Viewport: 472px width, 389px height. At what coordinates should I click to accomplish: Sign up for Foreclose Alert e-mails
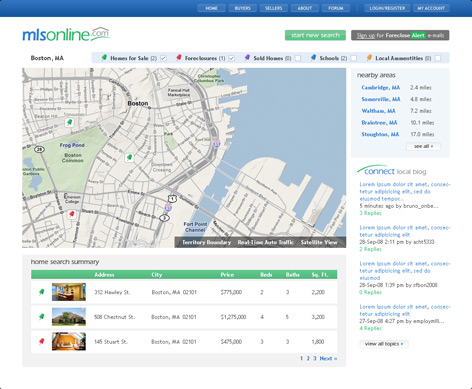tap(400, 35)
